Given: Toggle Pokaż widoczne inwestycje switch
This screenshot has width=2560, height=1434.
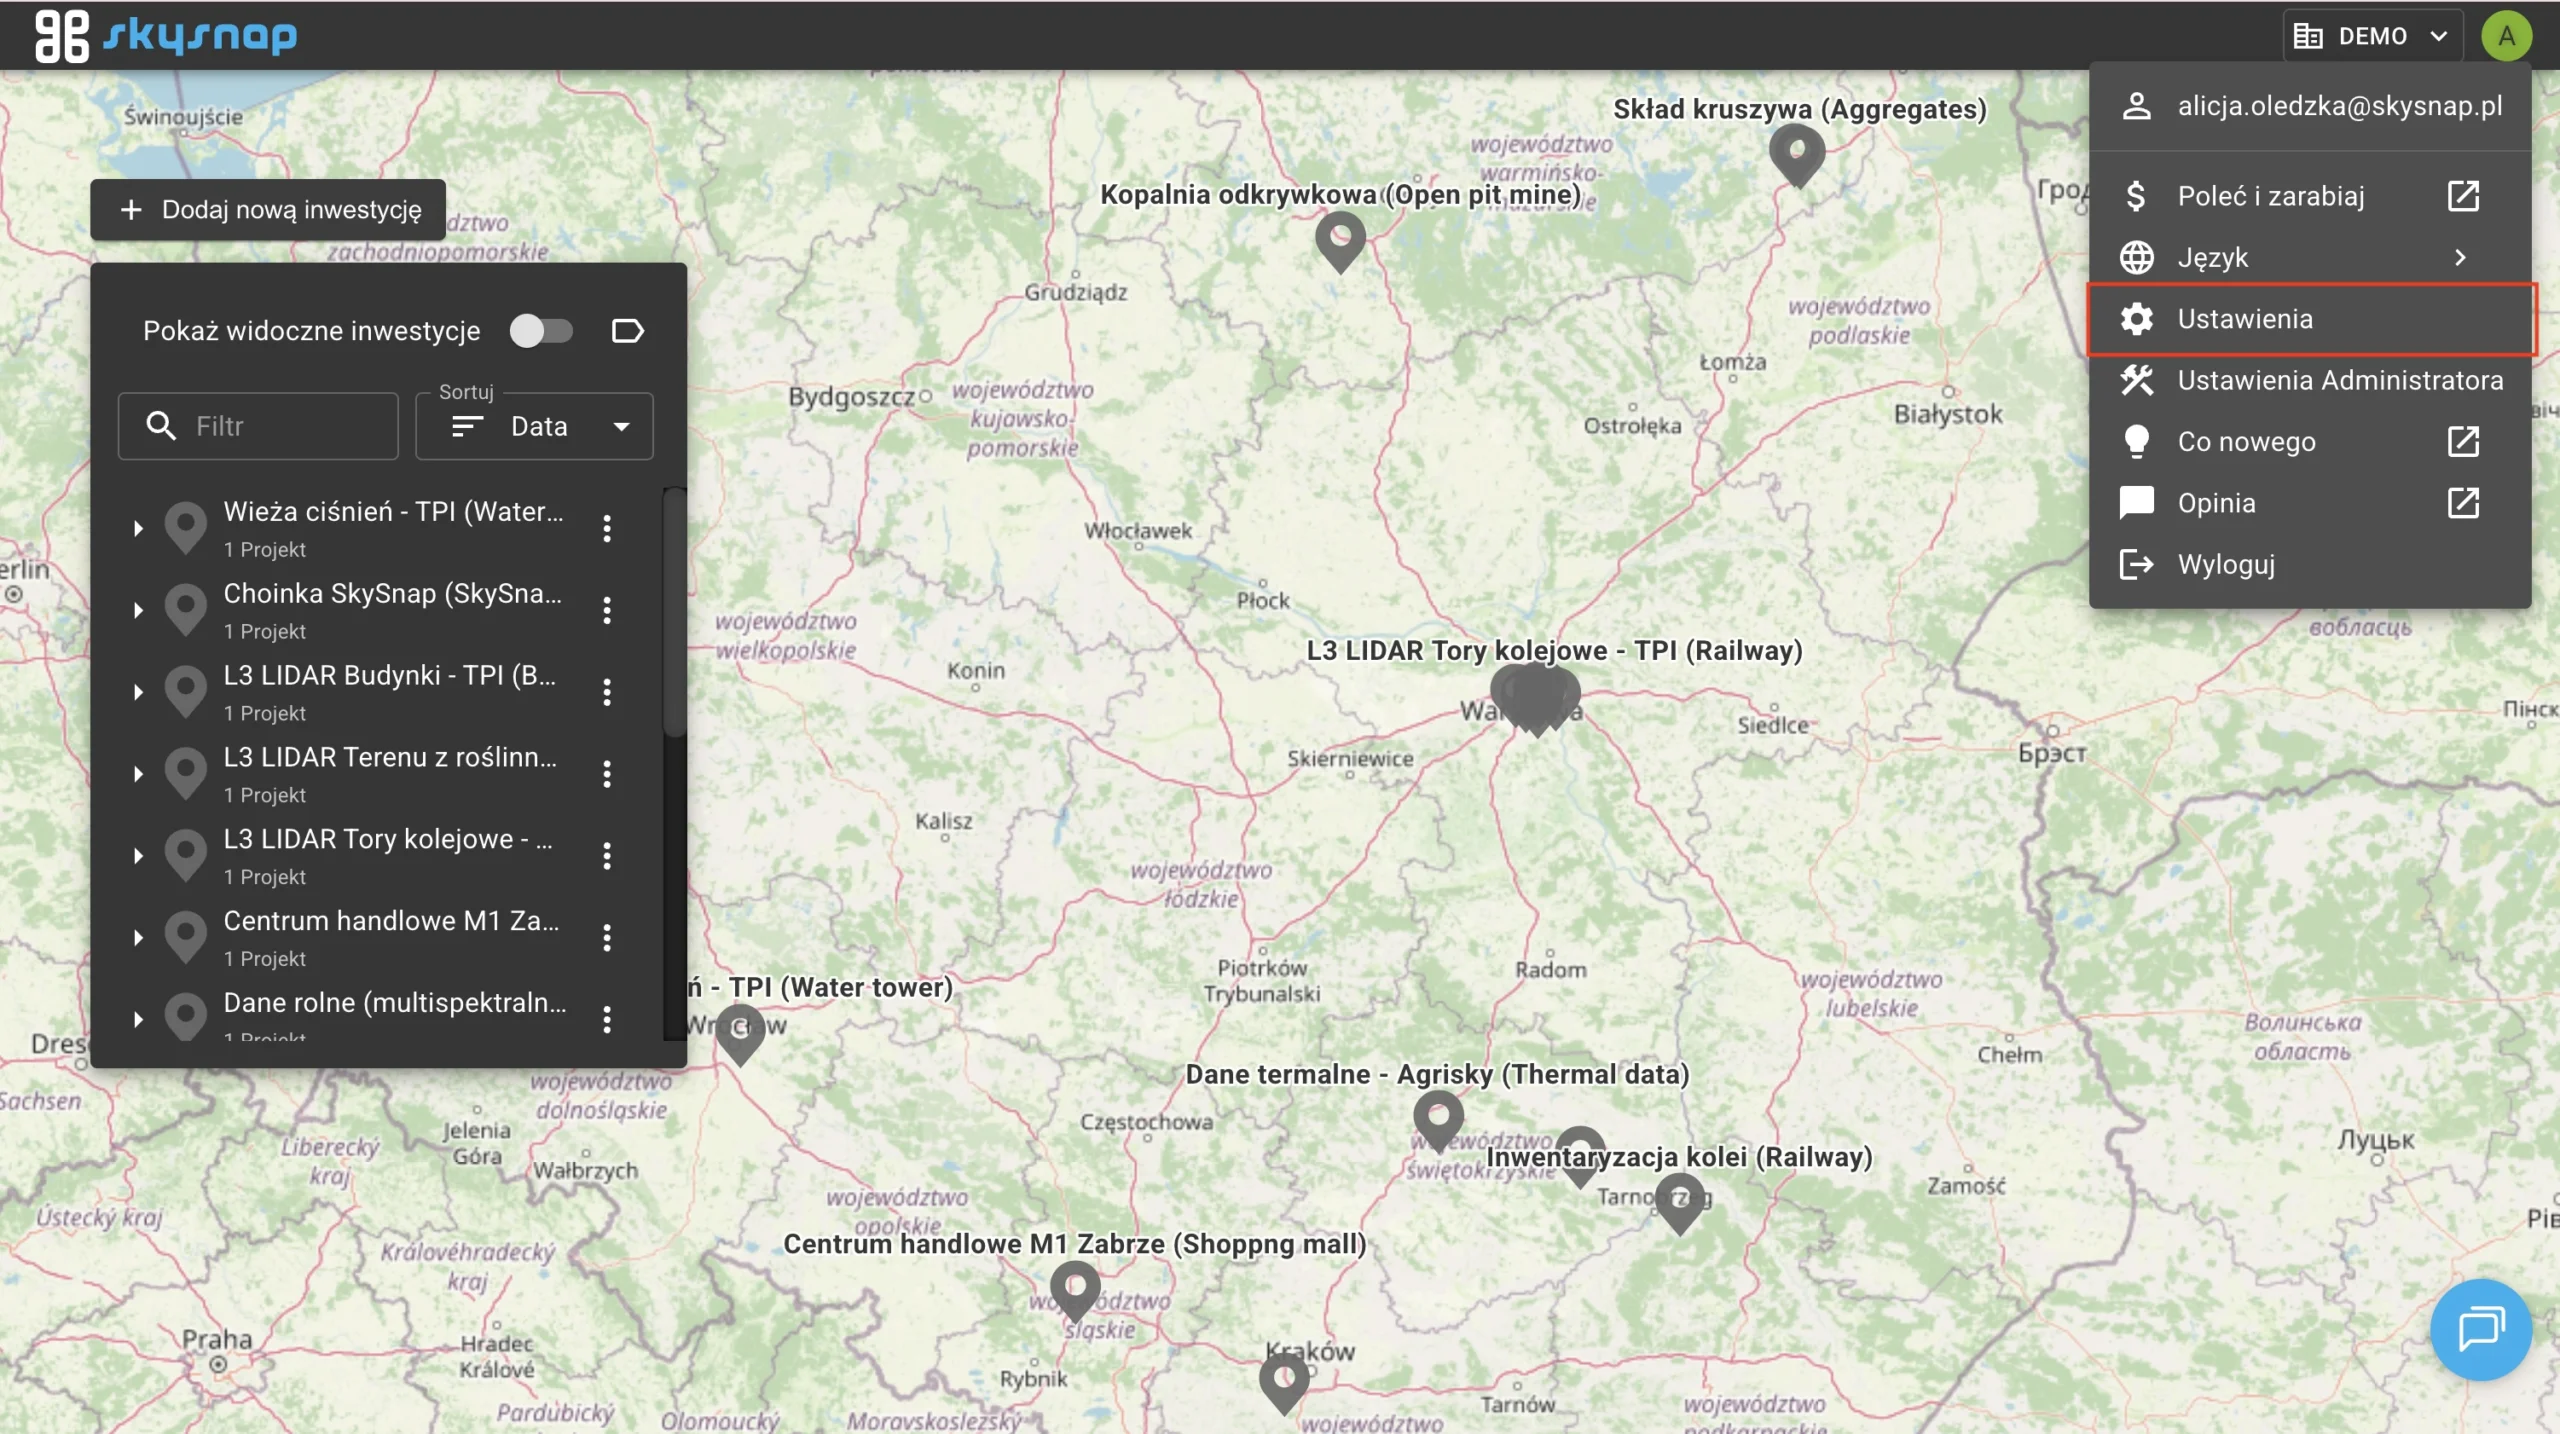Looking at the screenshot, I should (x=541, y=331).
